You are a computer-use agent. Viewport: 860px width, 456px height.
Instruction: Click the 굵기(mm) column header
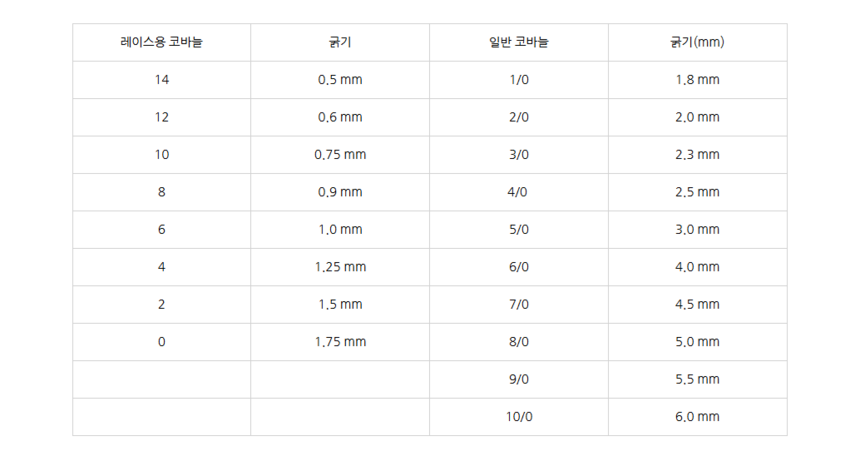(697, 42)
